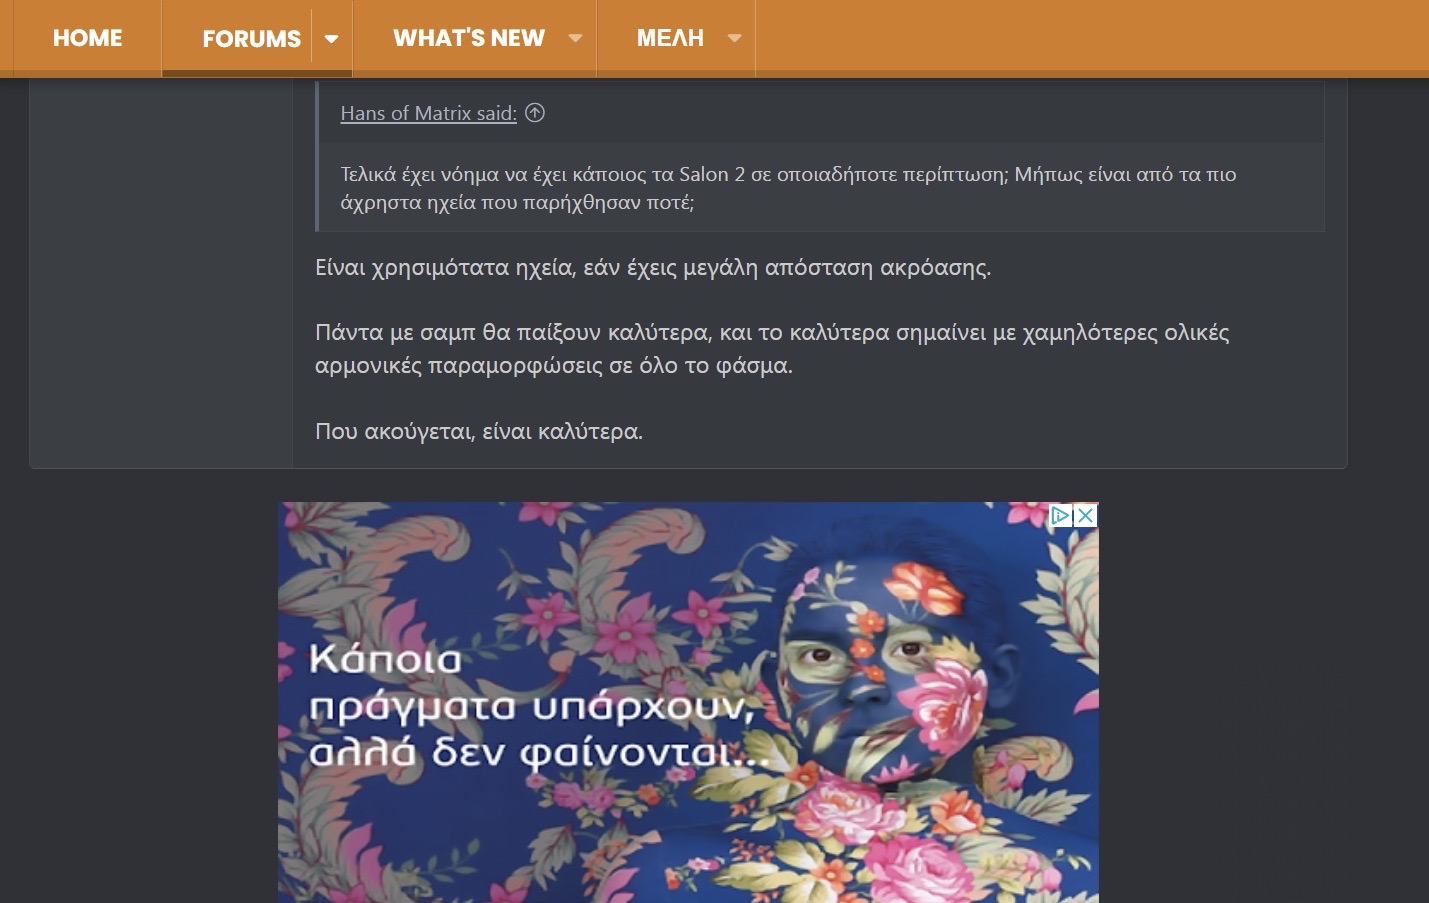
Task: Open the WHAT'S NEW tab
Action: (468, 38)
